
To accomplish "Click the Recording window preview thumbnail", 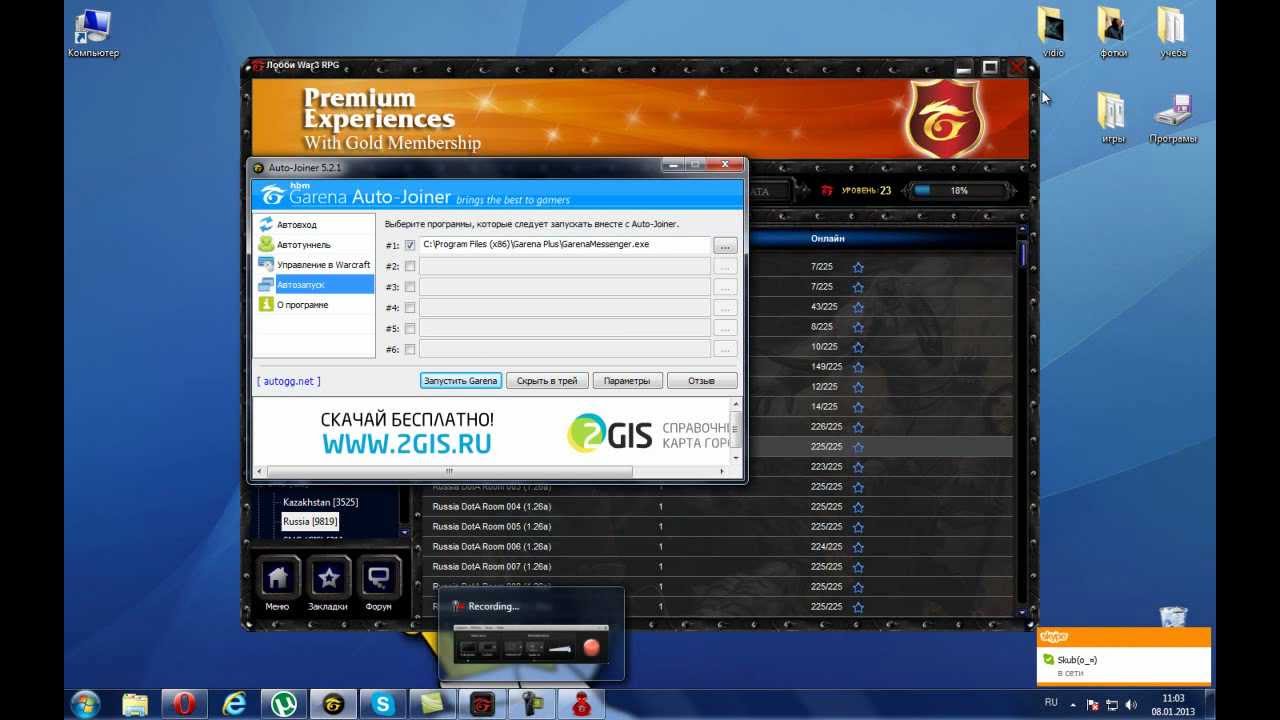I will 531,646.
